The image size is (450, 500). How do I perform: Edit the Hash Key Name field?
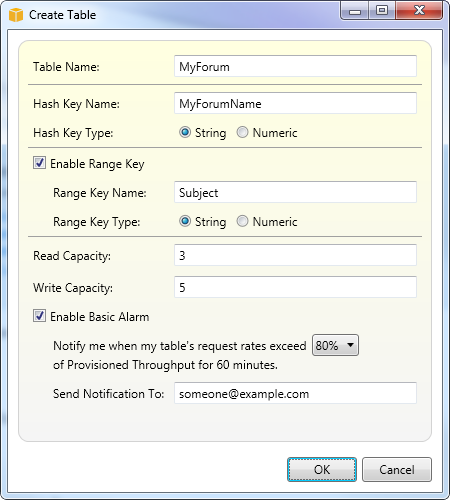tap(295, 103)
